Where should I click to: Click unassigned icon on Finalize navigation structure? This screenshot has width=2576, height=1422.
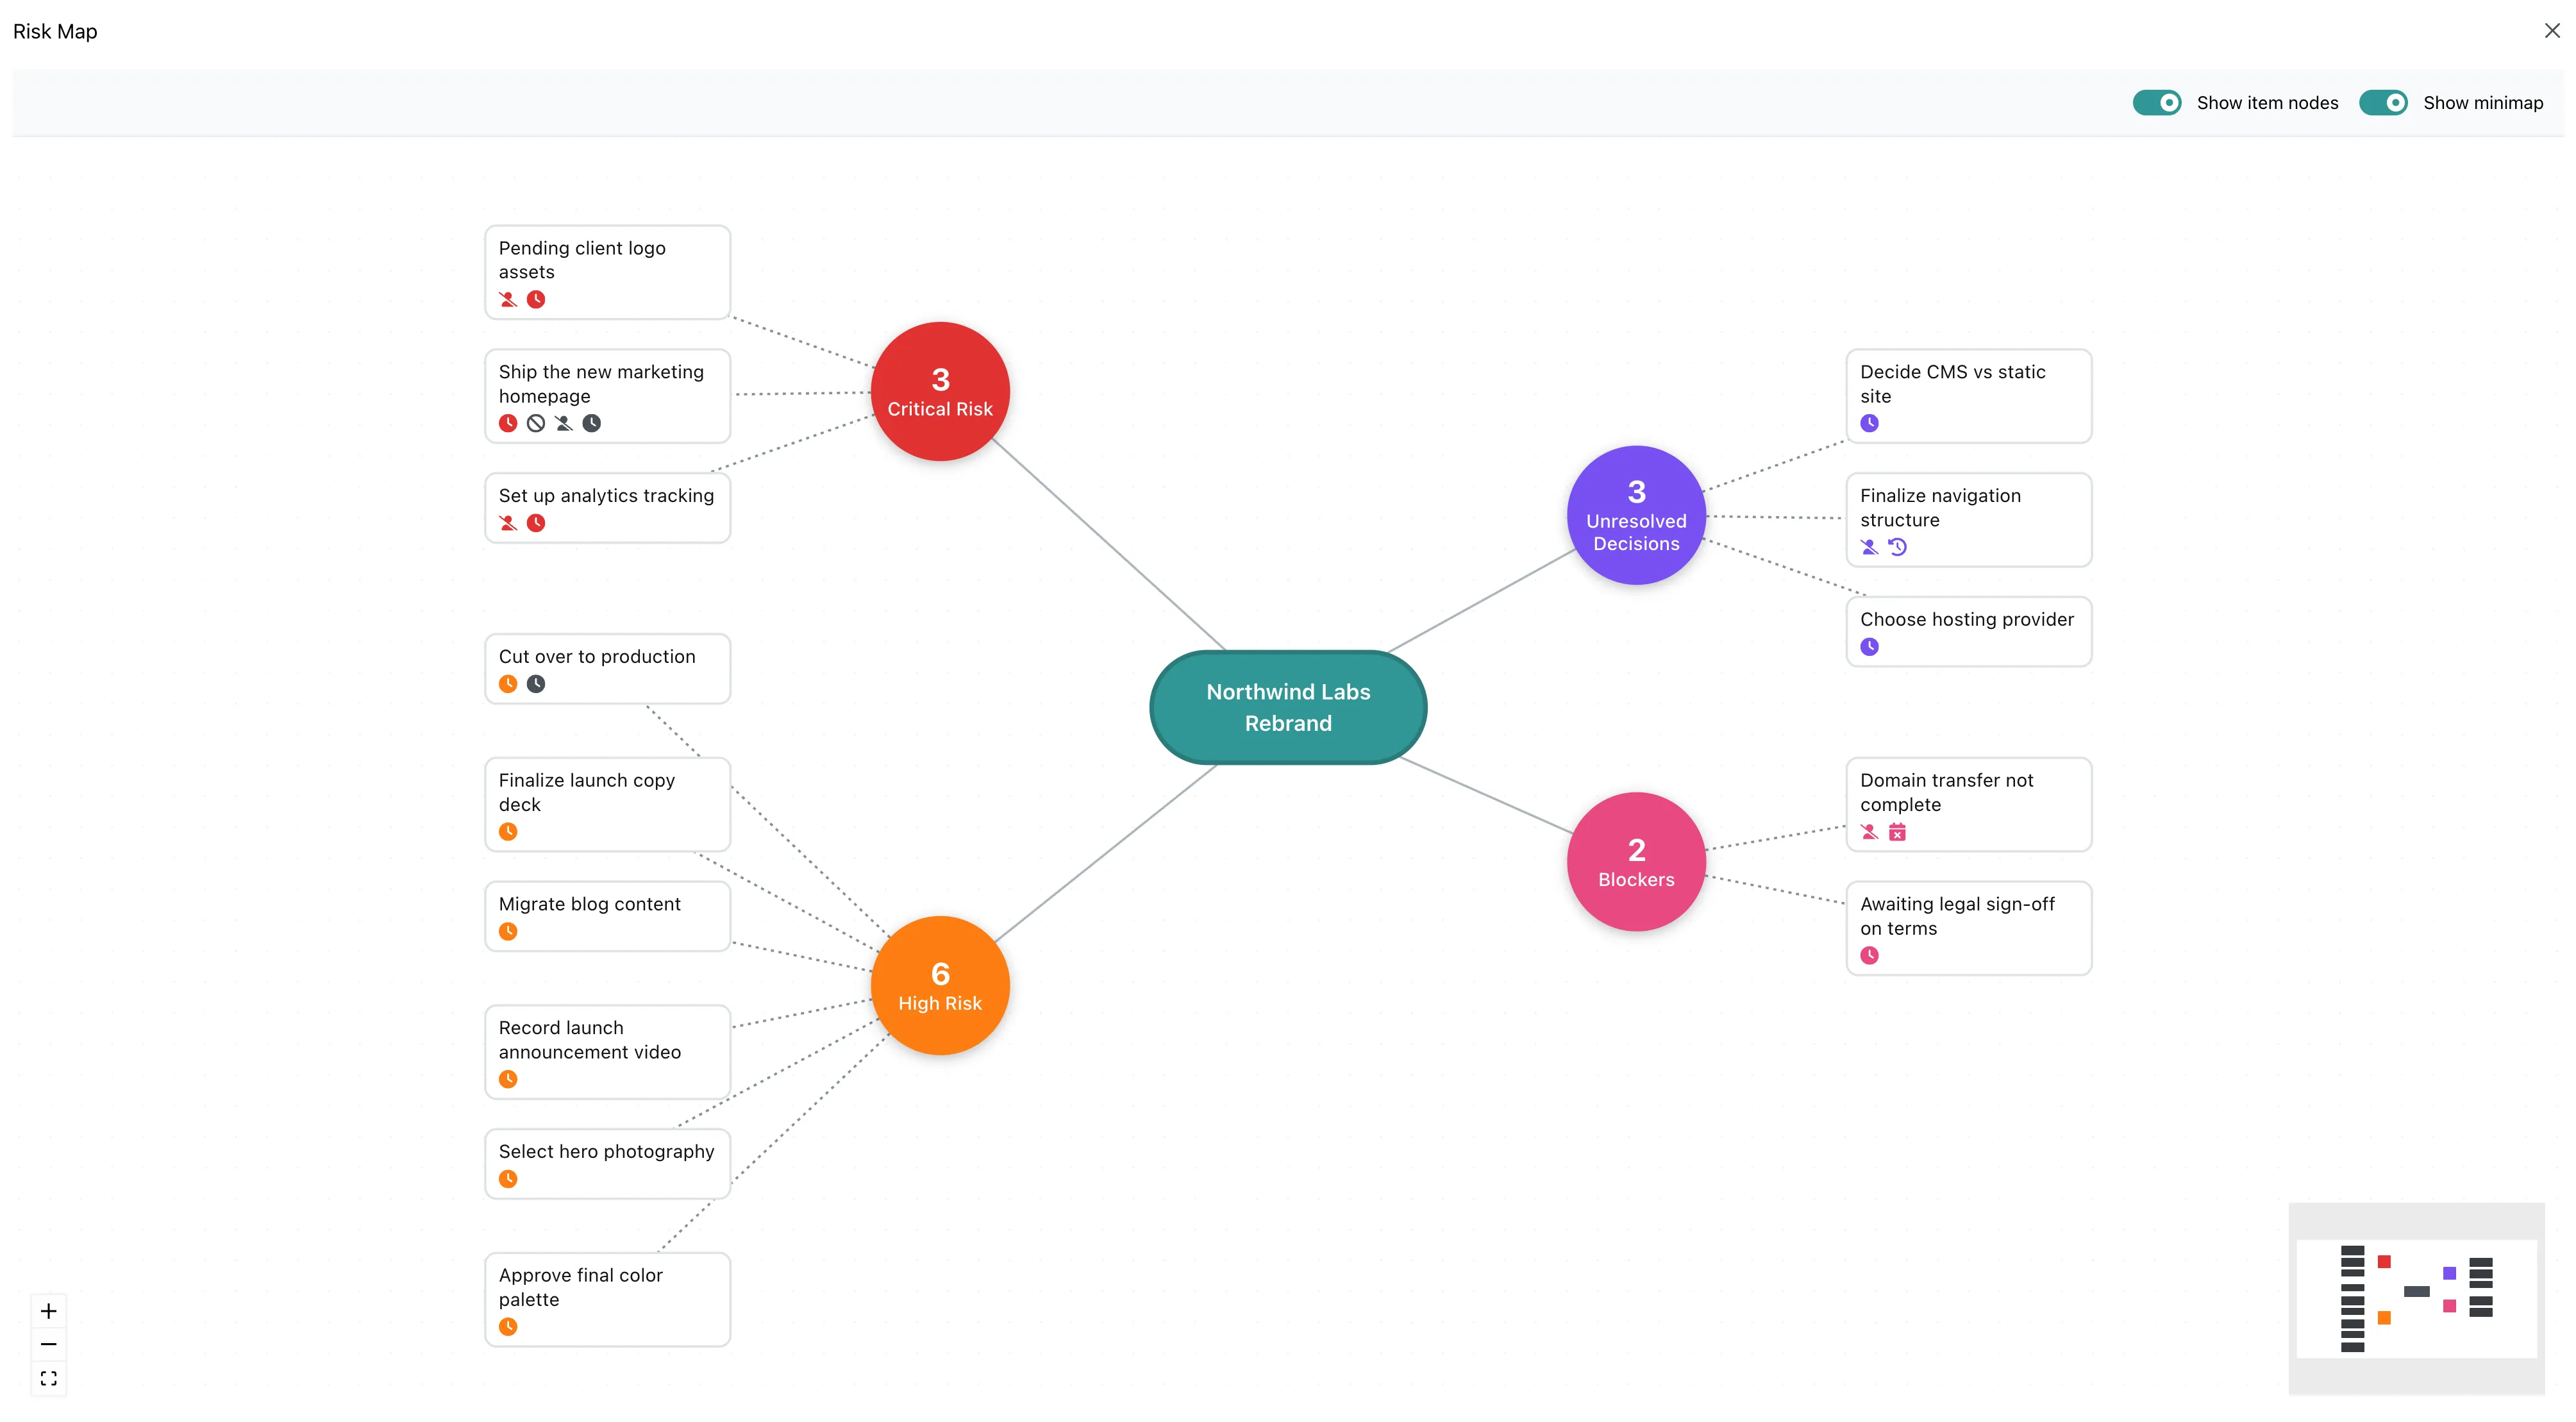[x=1869, y=547]
